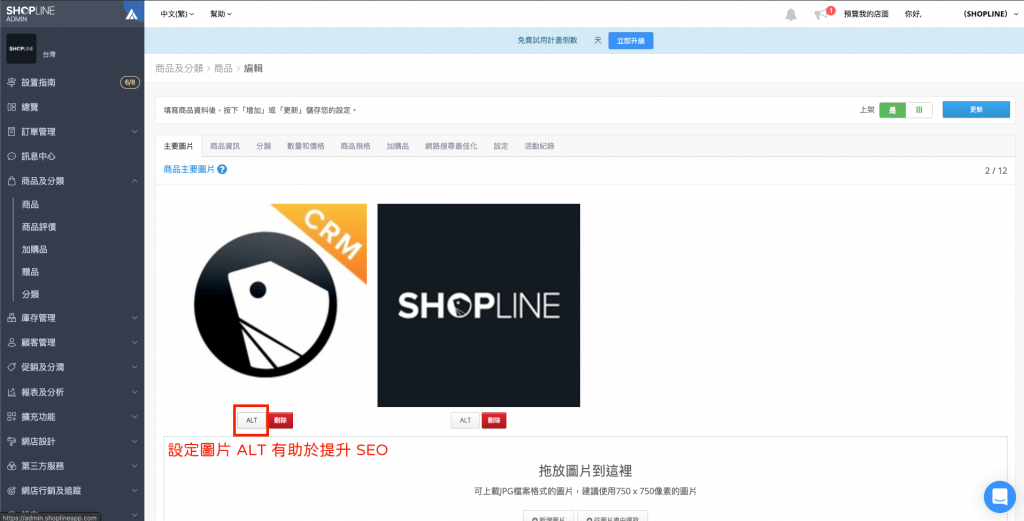Click the SHOPLINE ADMIN logo
The image size is (1024, 521).
32,13
